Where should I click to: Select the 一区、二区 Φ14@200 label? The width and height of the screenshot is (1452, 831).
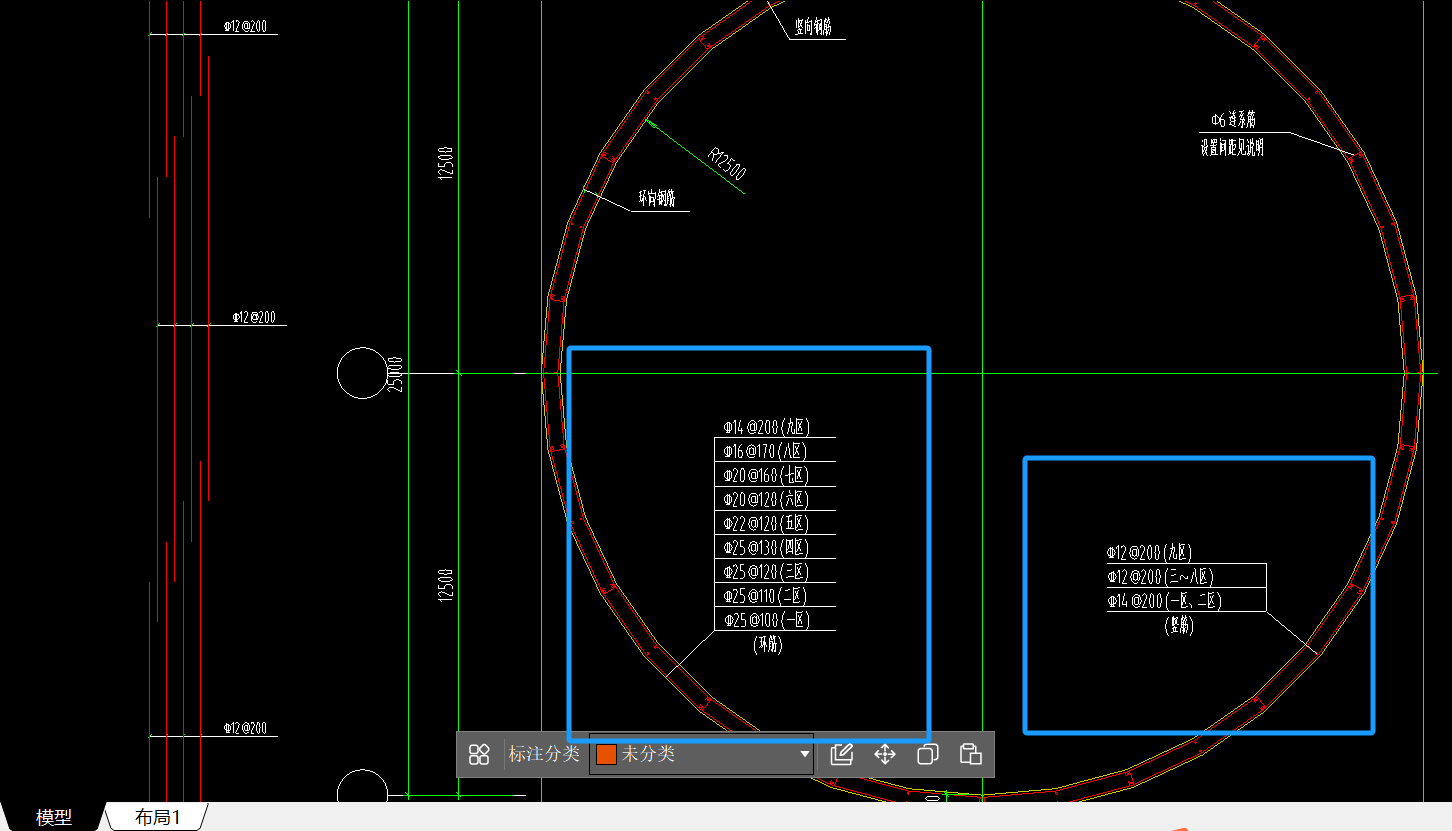click(1165, 601)
